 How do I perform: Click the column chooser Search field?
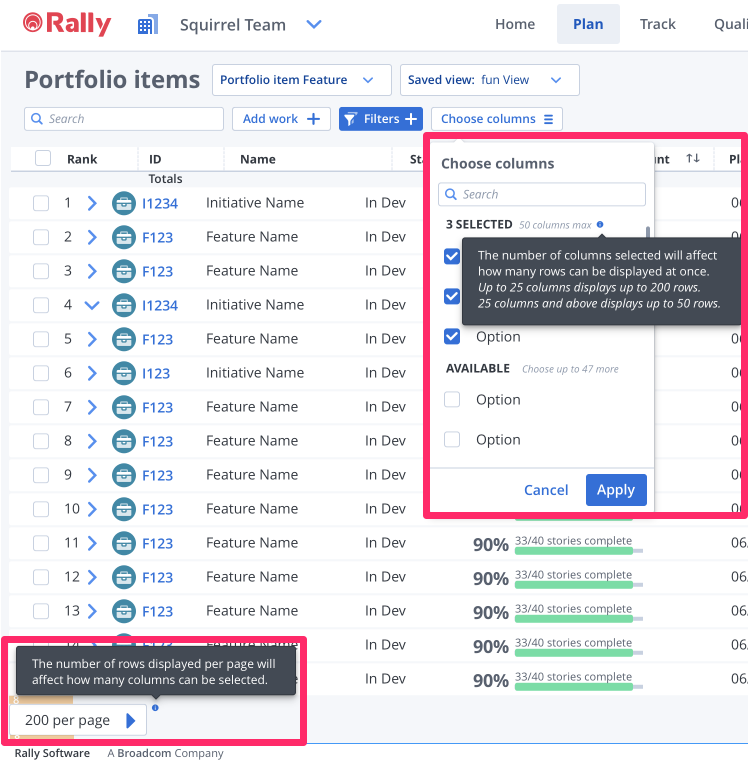pyautogui.click(x=542, y=194)
